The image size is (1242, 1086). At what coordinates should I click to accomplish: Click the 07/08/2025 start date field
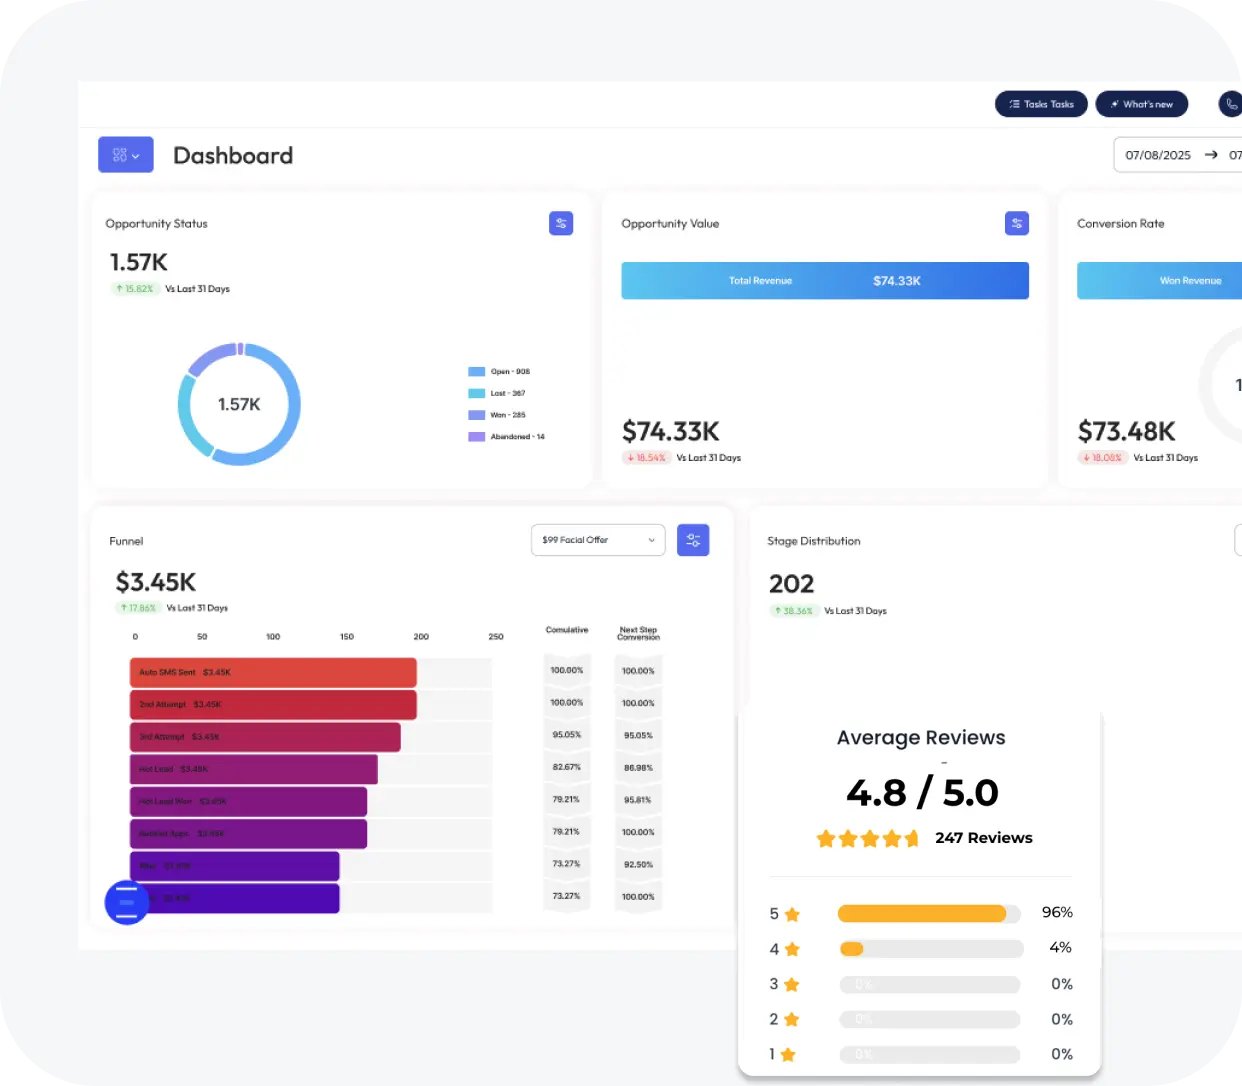1157,155
